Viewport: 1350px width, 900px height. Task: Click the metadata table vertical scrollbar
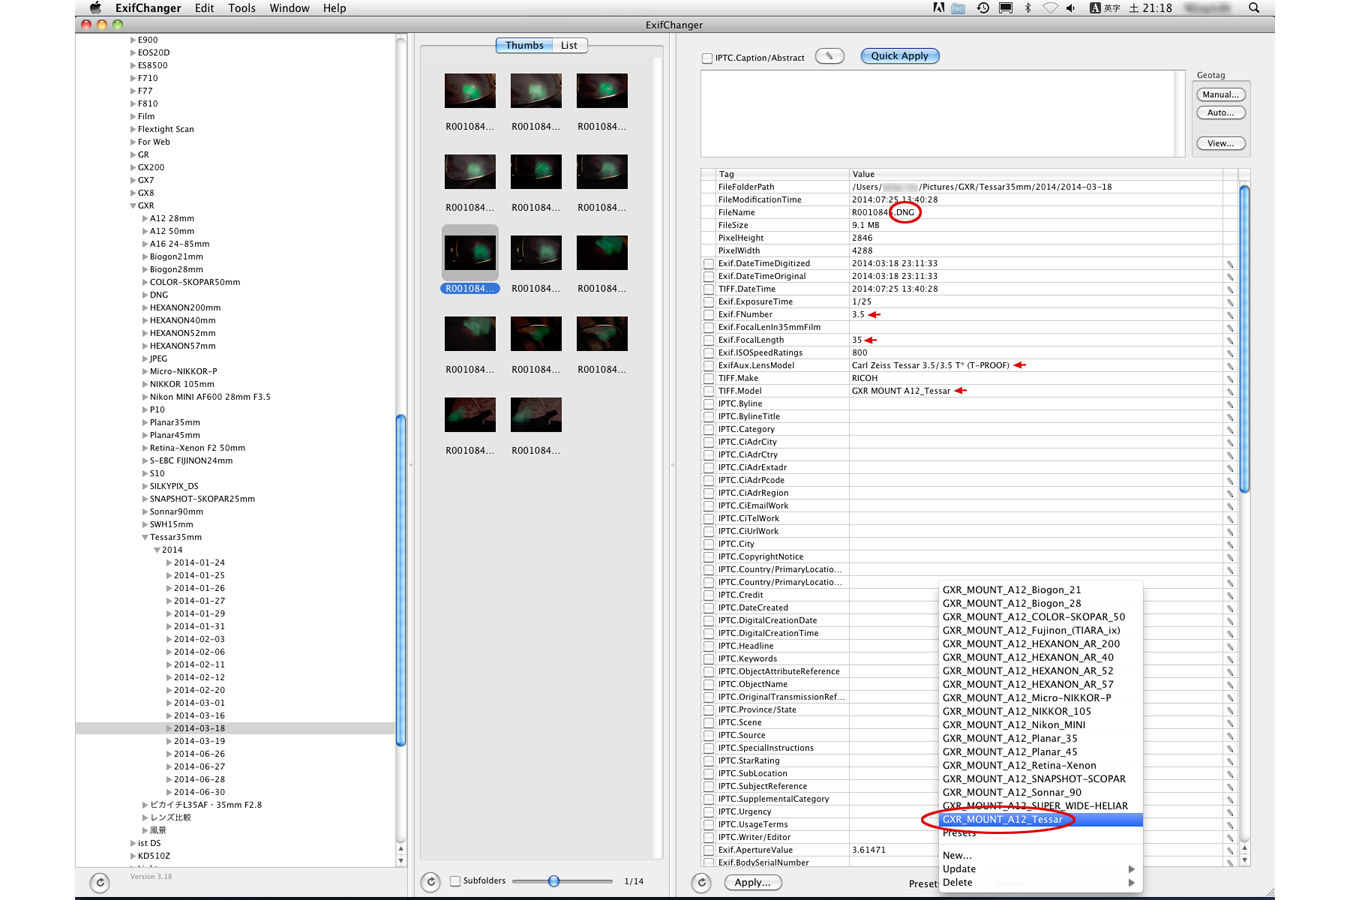(x=1245, y=340)
